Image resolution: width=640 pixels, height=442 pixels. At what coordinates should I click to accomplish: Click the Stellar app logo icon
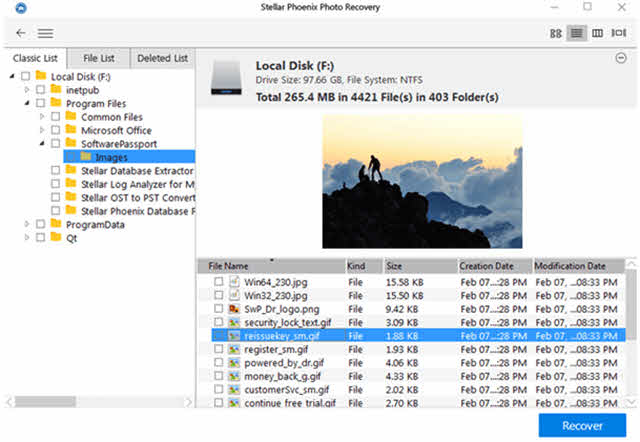pos(21,8)
